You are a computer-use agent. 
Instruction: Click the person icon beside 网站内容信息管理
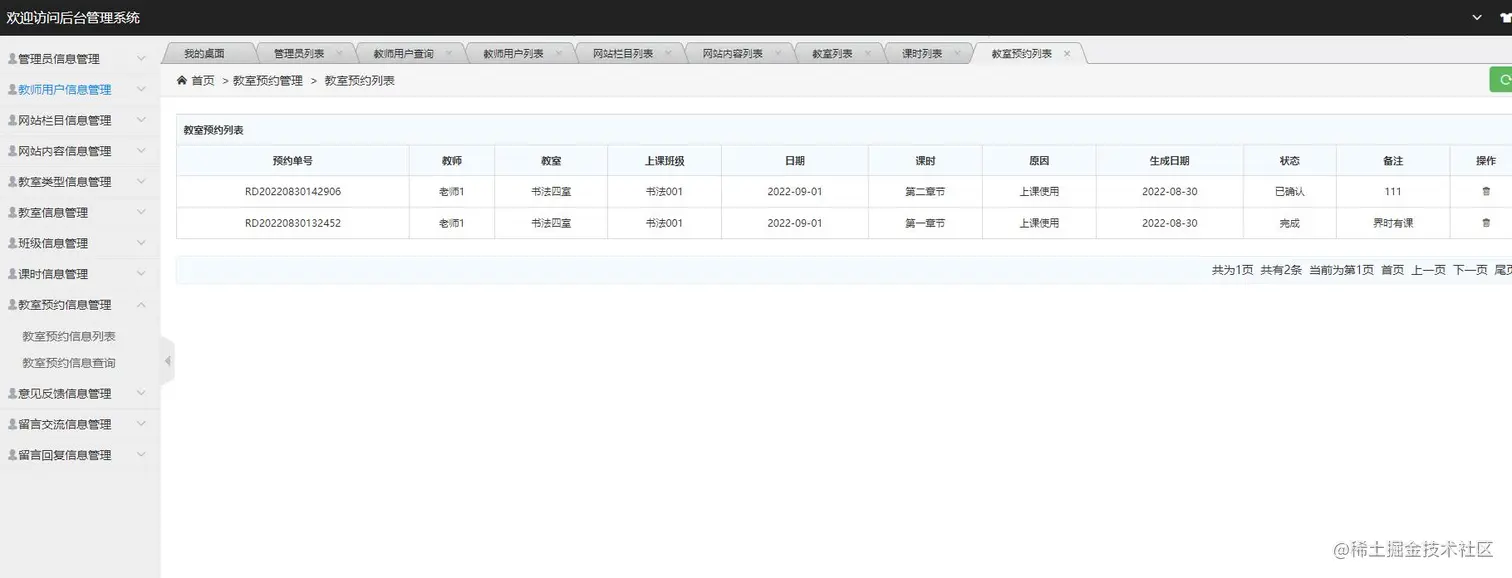[12, 152]
